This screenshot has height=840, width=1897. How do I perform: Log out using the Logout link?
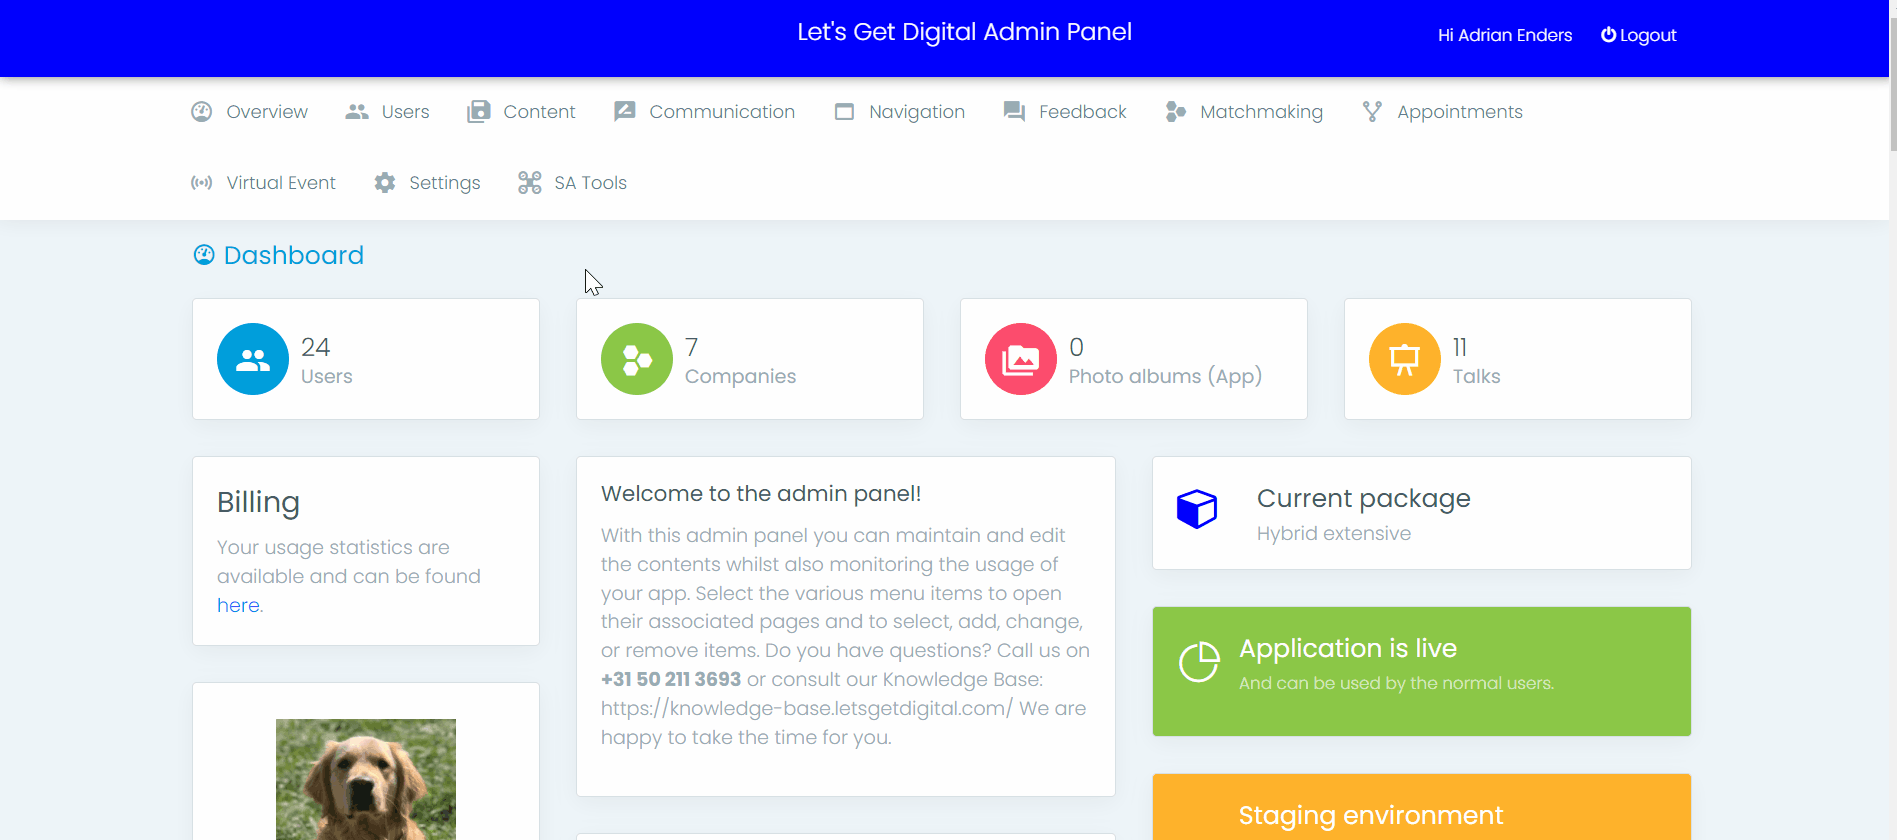[1638, 35]
